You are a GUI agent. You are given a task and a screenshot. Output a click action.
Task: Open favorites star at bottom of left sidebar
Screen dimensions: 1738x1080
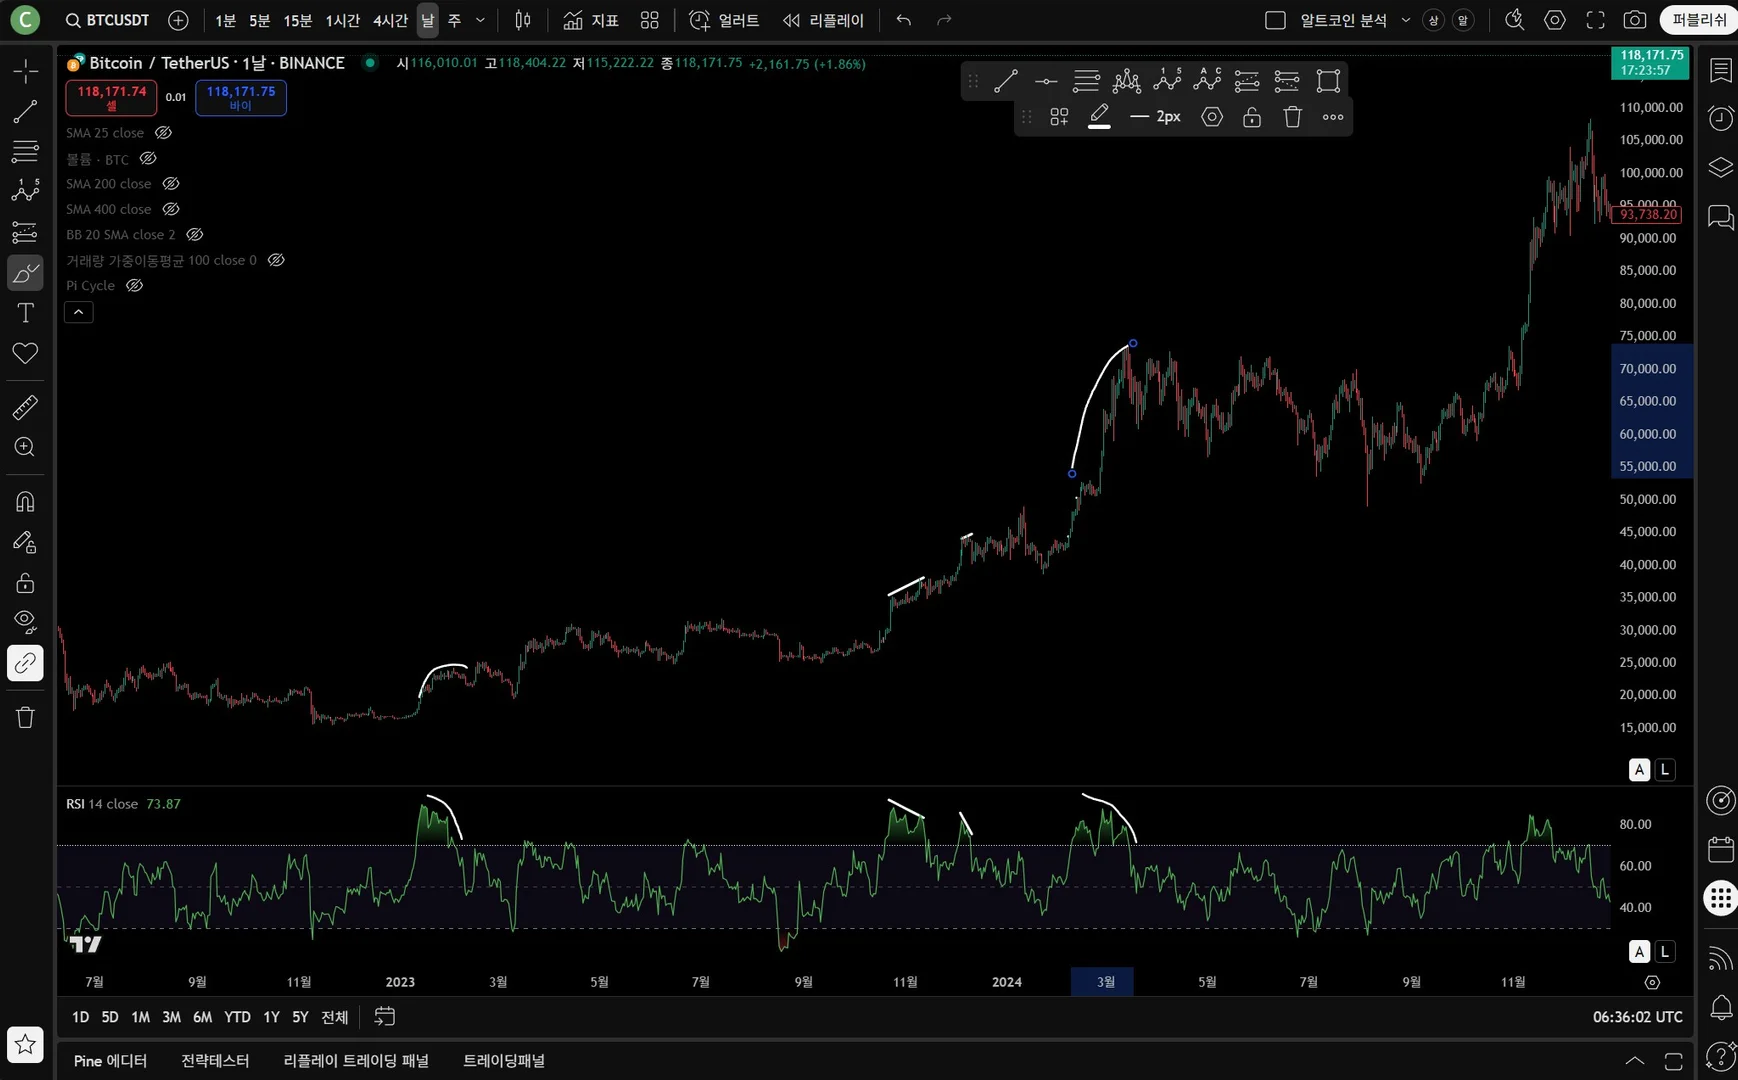click(x=25, y=1045)
